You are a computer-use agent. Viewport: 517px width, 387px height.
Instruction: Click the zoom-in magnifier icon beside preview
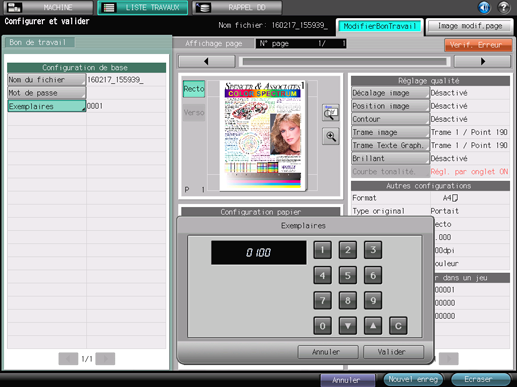331,136
